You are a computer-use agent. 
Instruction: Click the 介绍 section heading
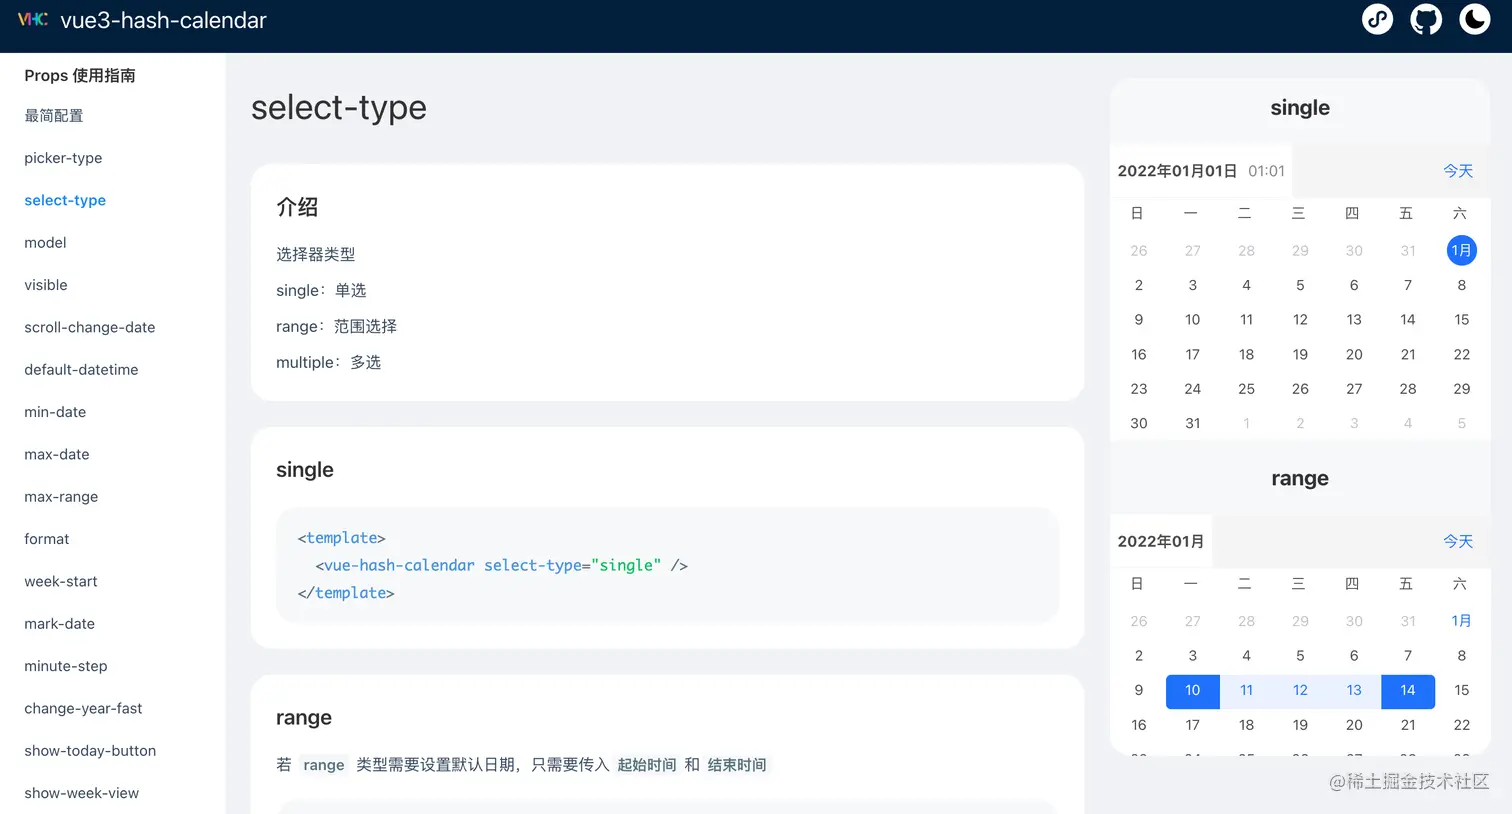297,207
